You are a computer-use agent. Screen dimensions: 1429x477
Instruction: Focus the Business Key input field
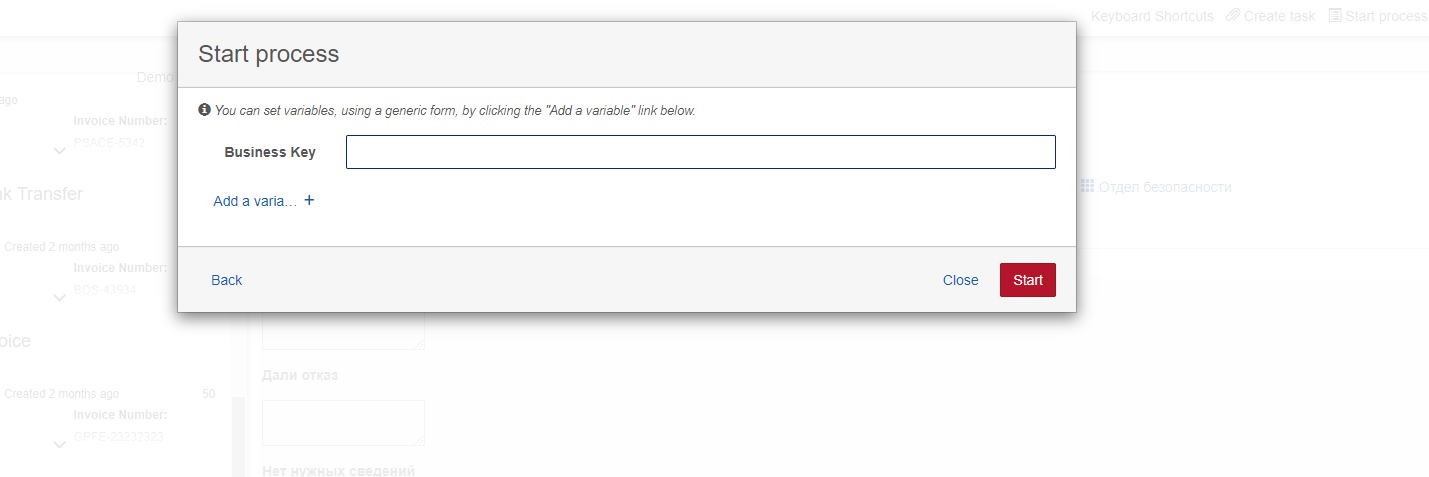click(x=701, y=152)
